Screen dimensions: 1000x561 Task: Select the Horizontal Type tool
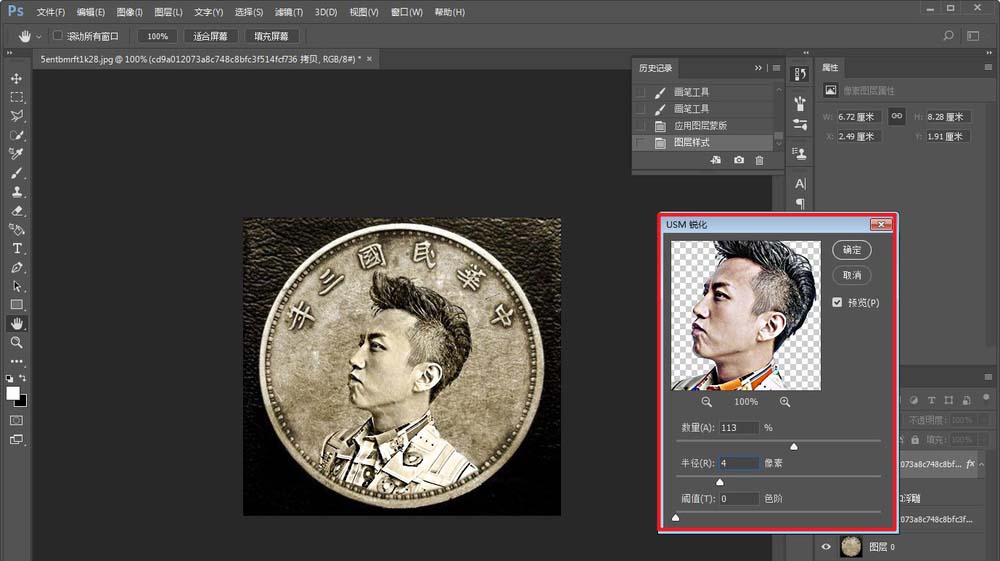point(17,248)
